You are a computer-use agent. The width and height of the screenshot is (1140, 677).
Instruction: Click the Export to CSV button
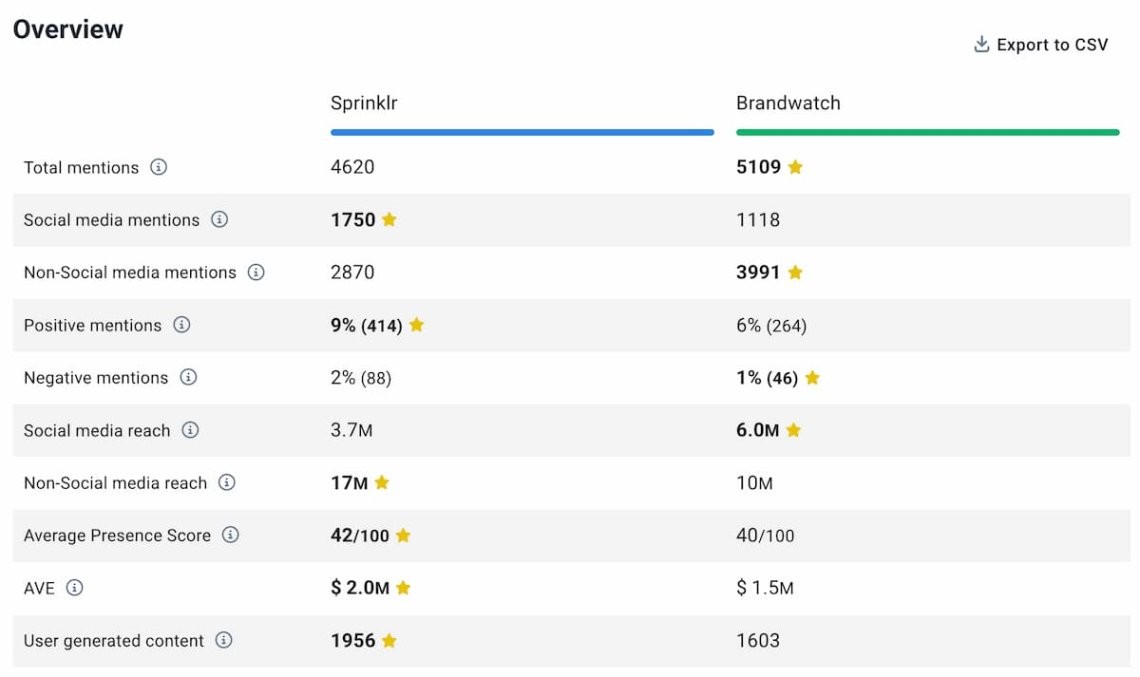coord(1051,45)
